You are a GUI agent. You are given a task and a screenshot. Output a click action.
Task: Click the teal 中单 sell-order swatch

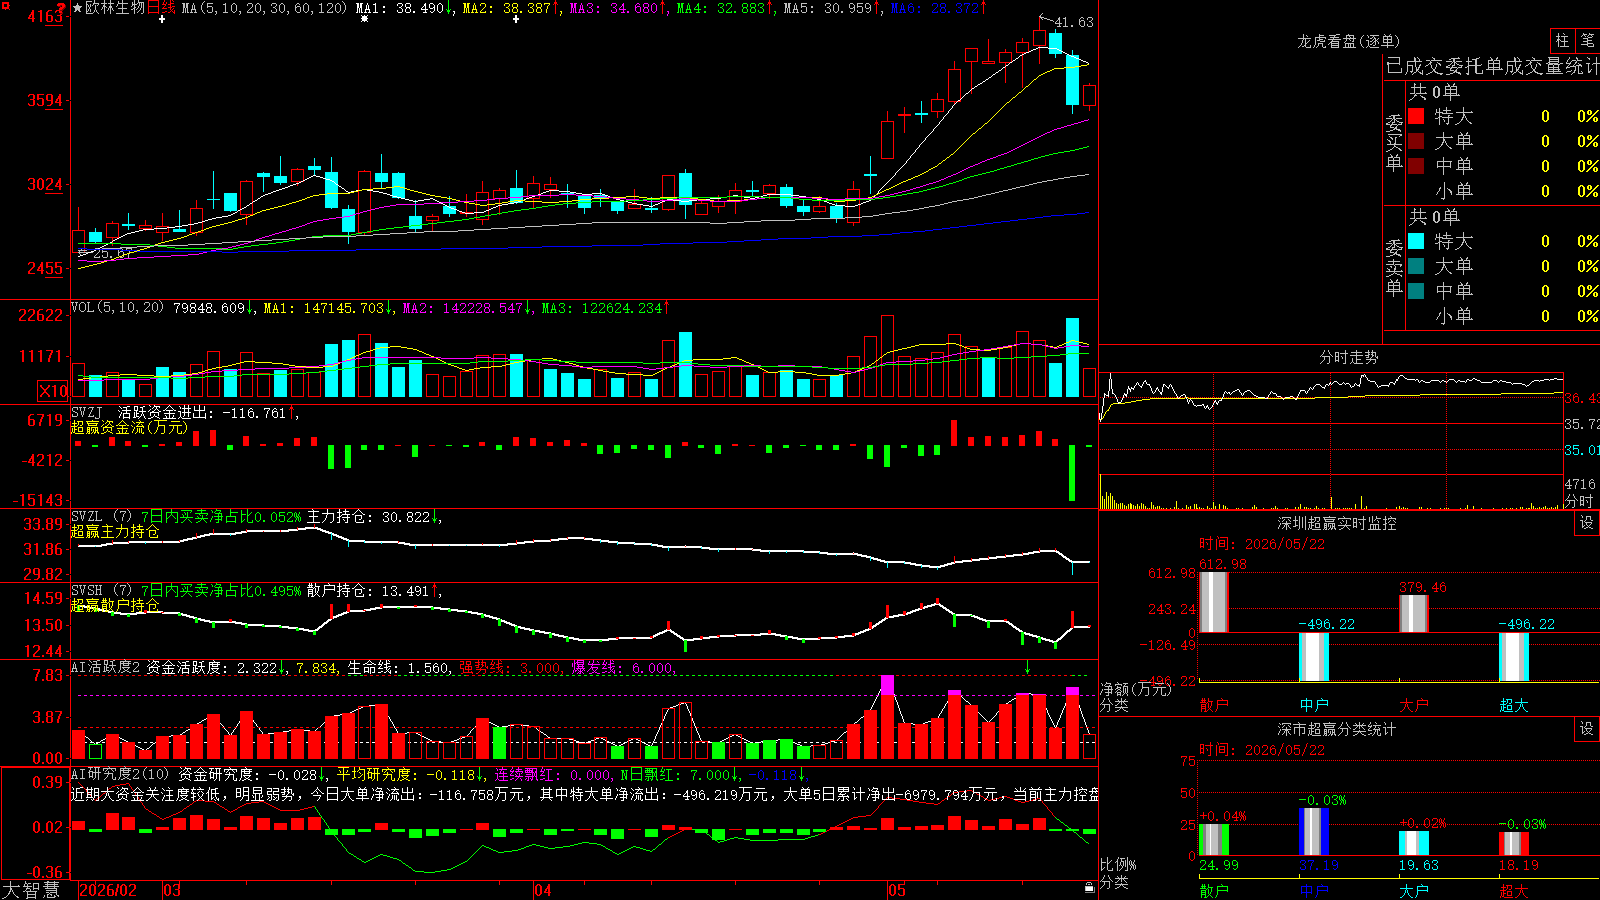(x=1416, y=291)
